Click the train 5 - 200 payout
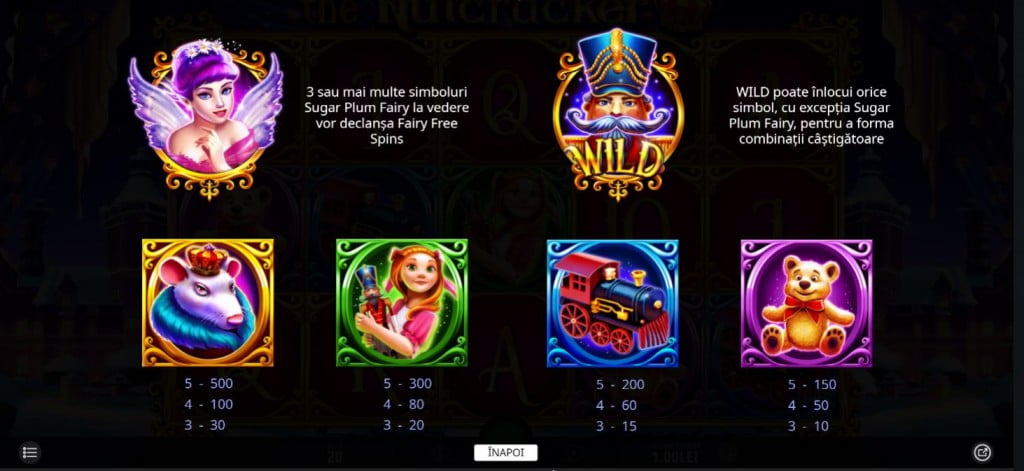The width and height of the screenshot is (1024, 471). pos(620,385)
